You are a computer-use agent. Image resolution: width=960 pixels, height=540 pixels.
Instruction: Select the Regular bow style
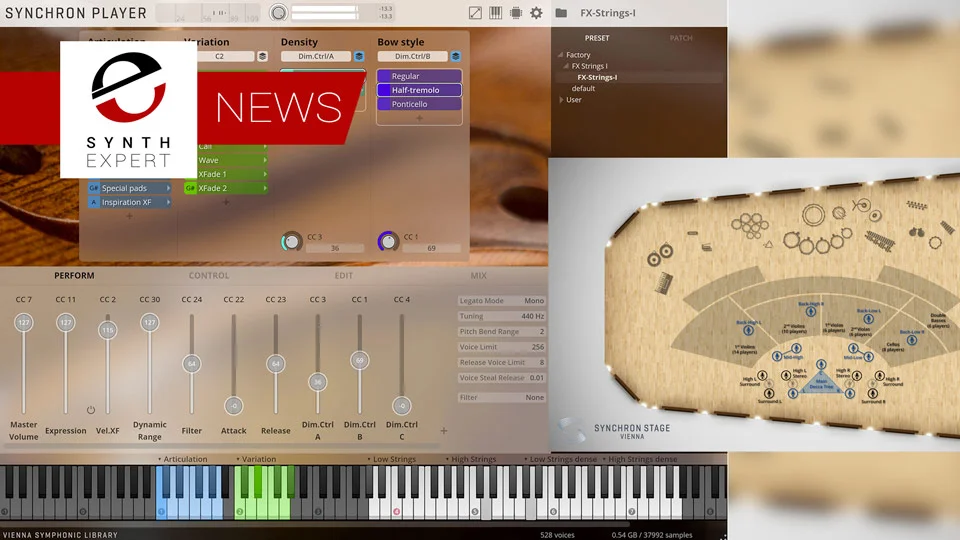(419, 76)
